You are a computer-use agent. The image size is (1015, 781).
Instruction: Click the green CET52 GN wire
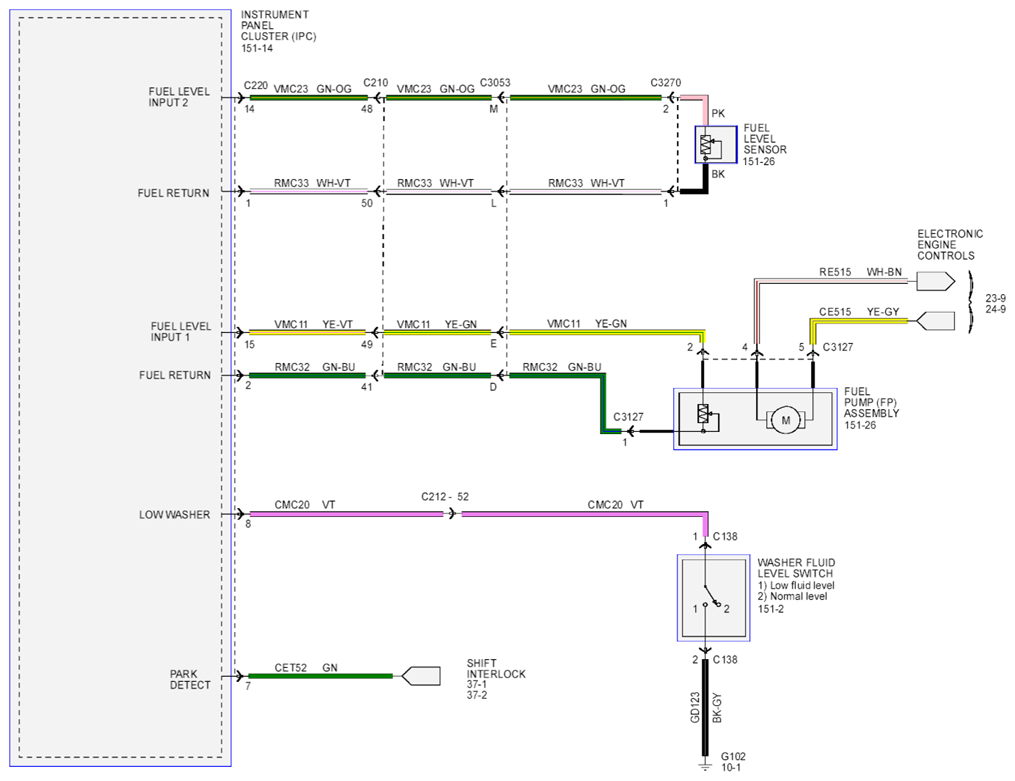pos(320,676)
